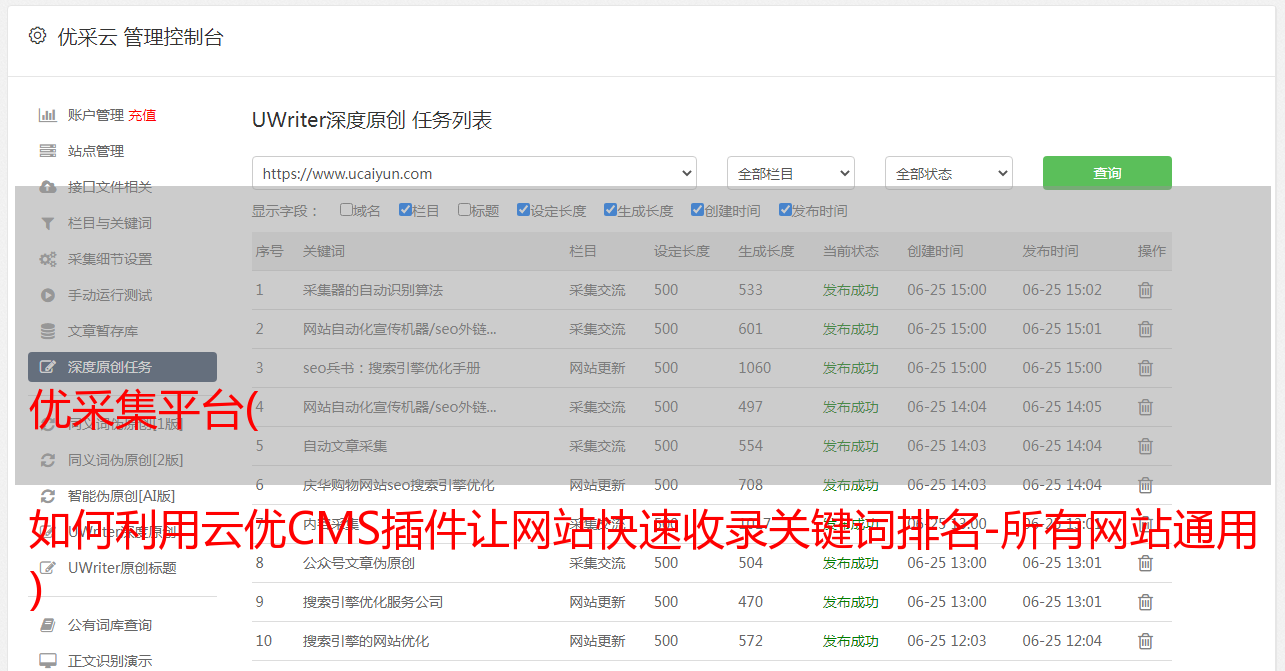The width and height of the screenshot is (1285, 671).
Task: Click the 发布时间 column header
Action: pyautogui.click(x=1050, y=251)
